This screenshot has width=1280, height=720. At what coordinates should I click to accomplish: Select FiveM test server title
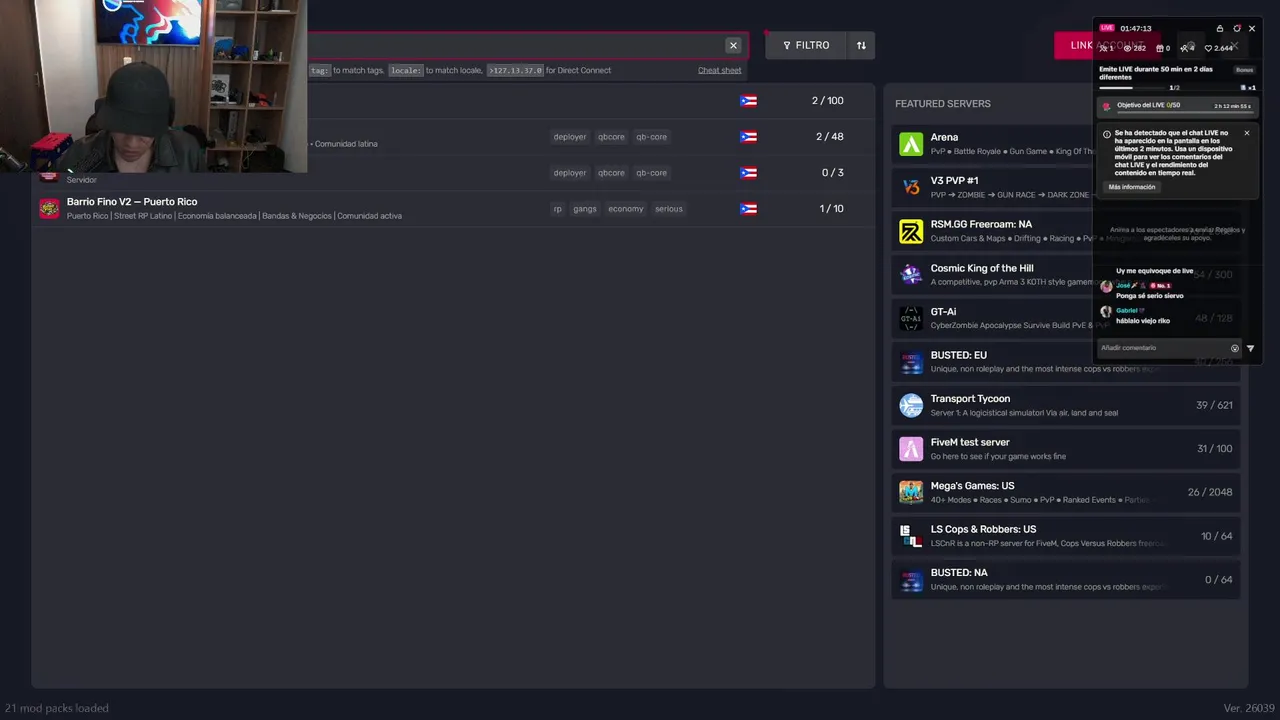pos(970,442)
